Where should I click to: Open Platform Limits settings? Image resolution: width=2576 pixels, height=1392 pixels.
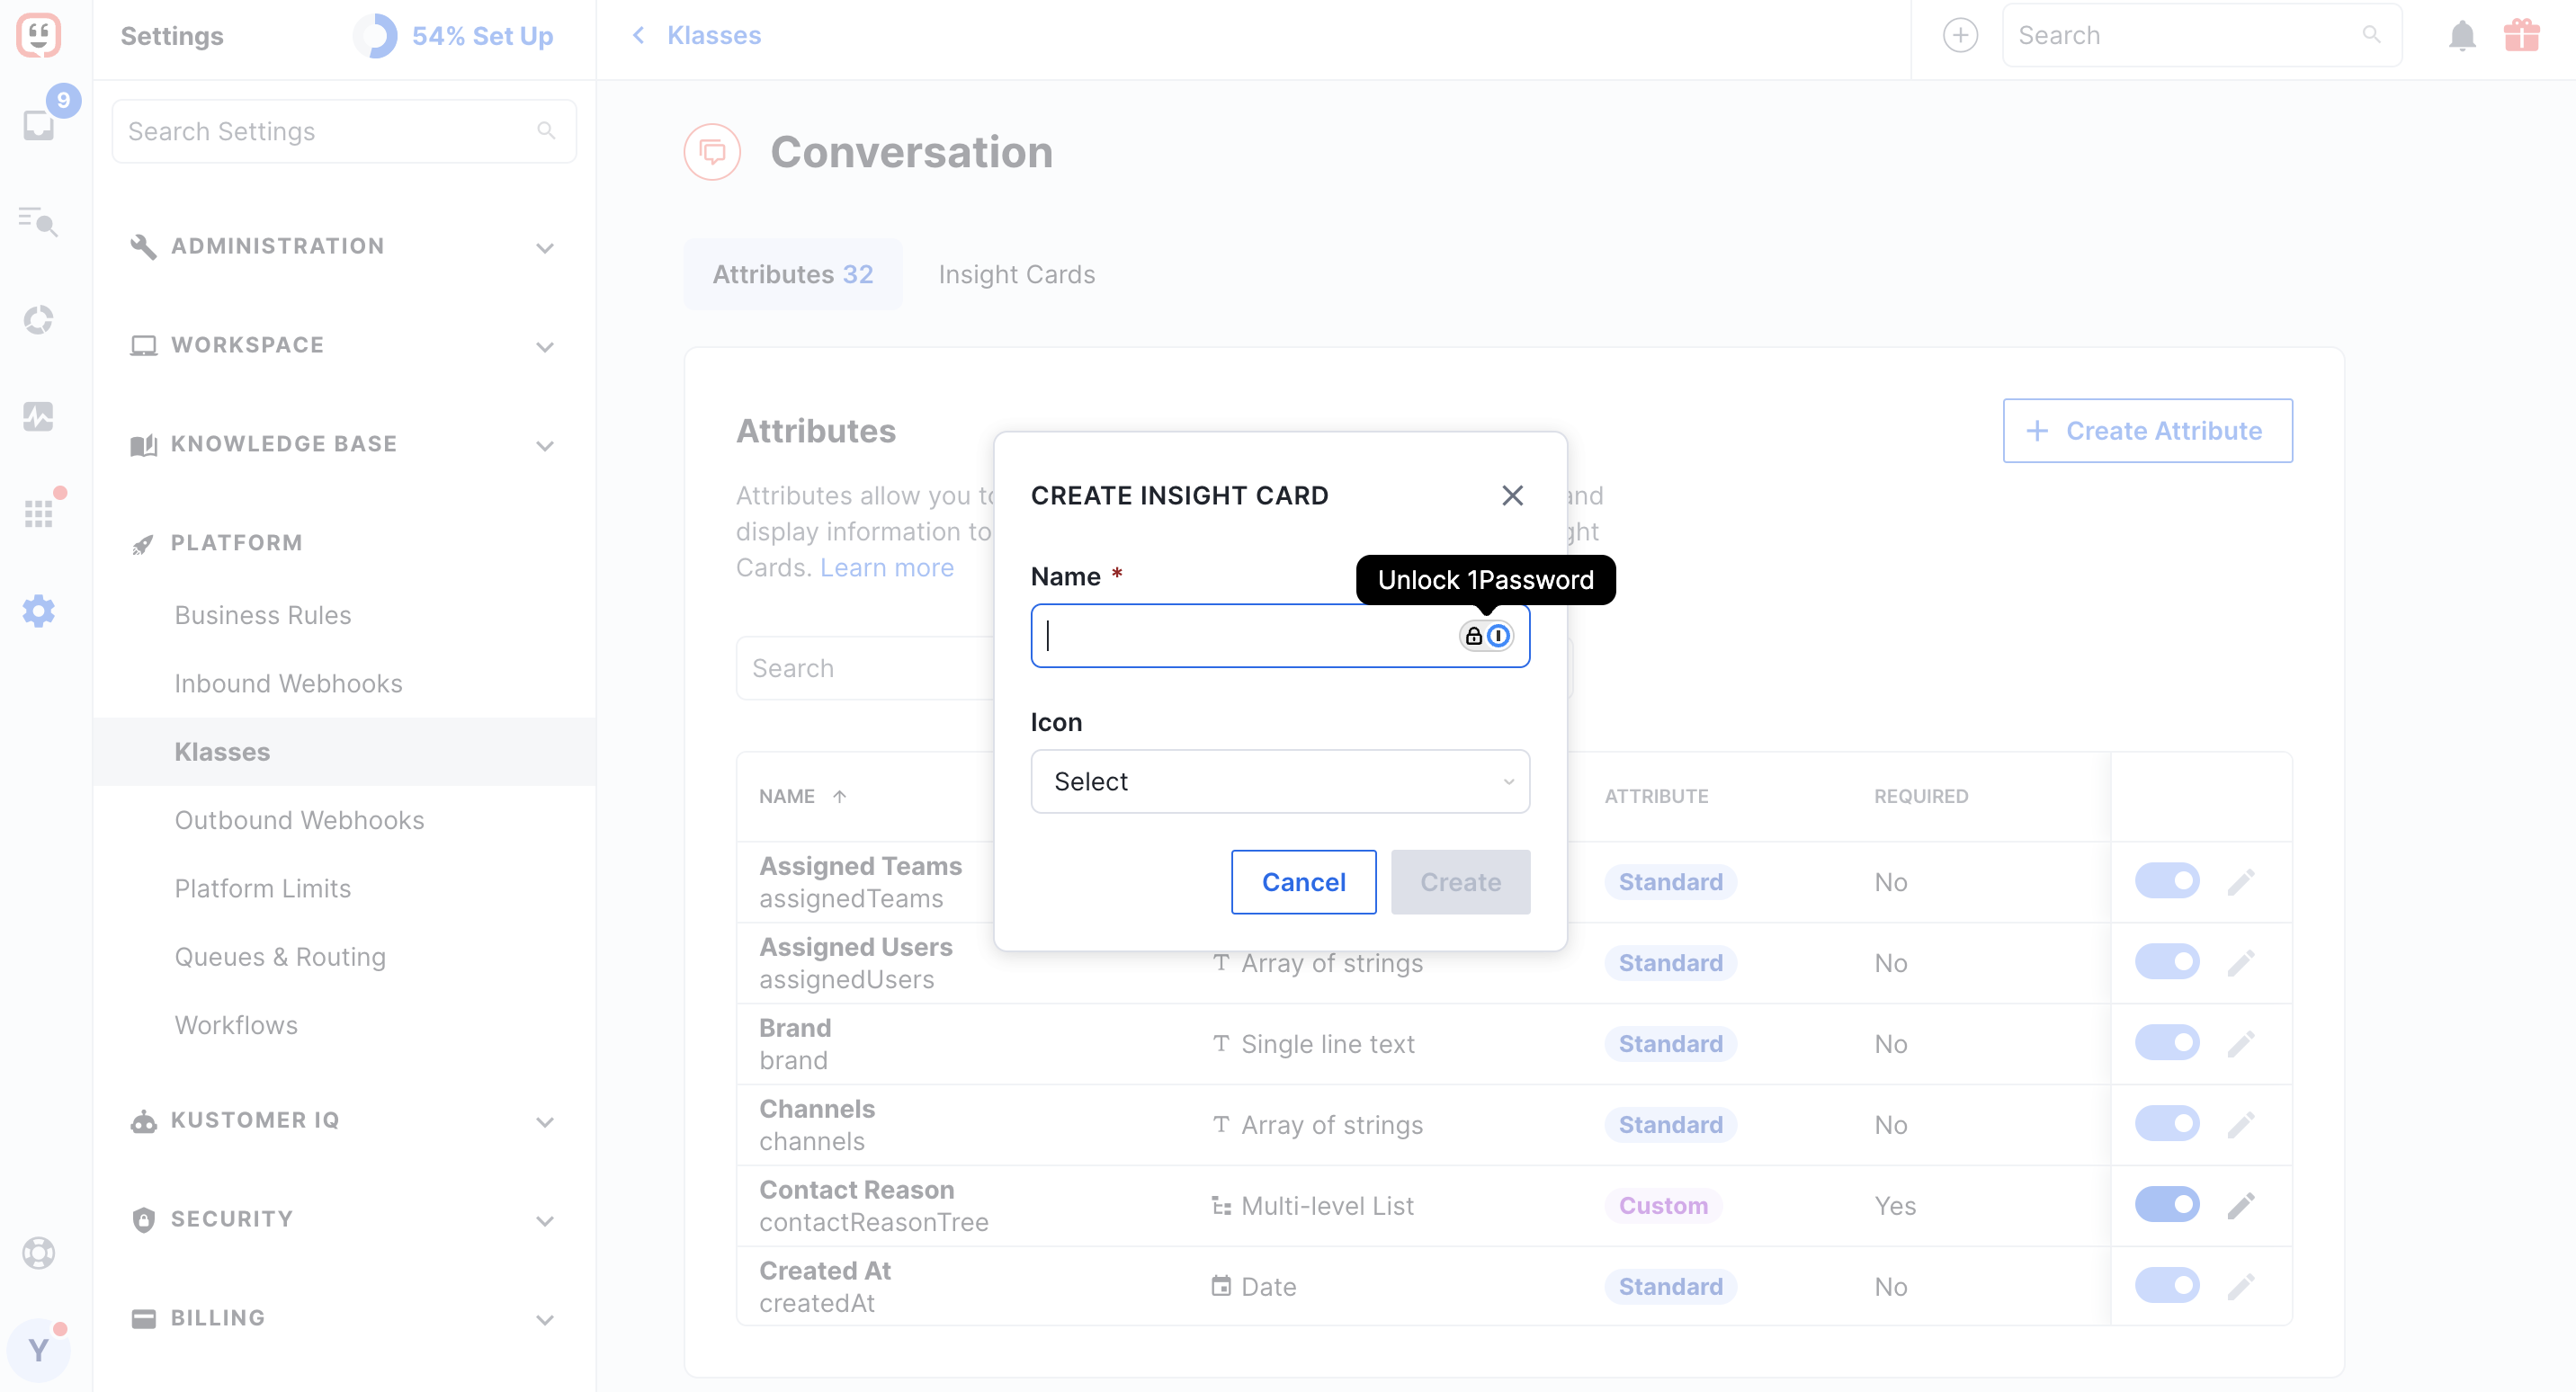coord(263,888)
